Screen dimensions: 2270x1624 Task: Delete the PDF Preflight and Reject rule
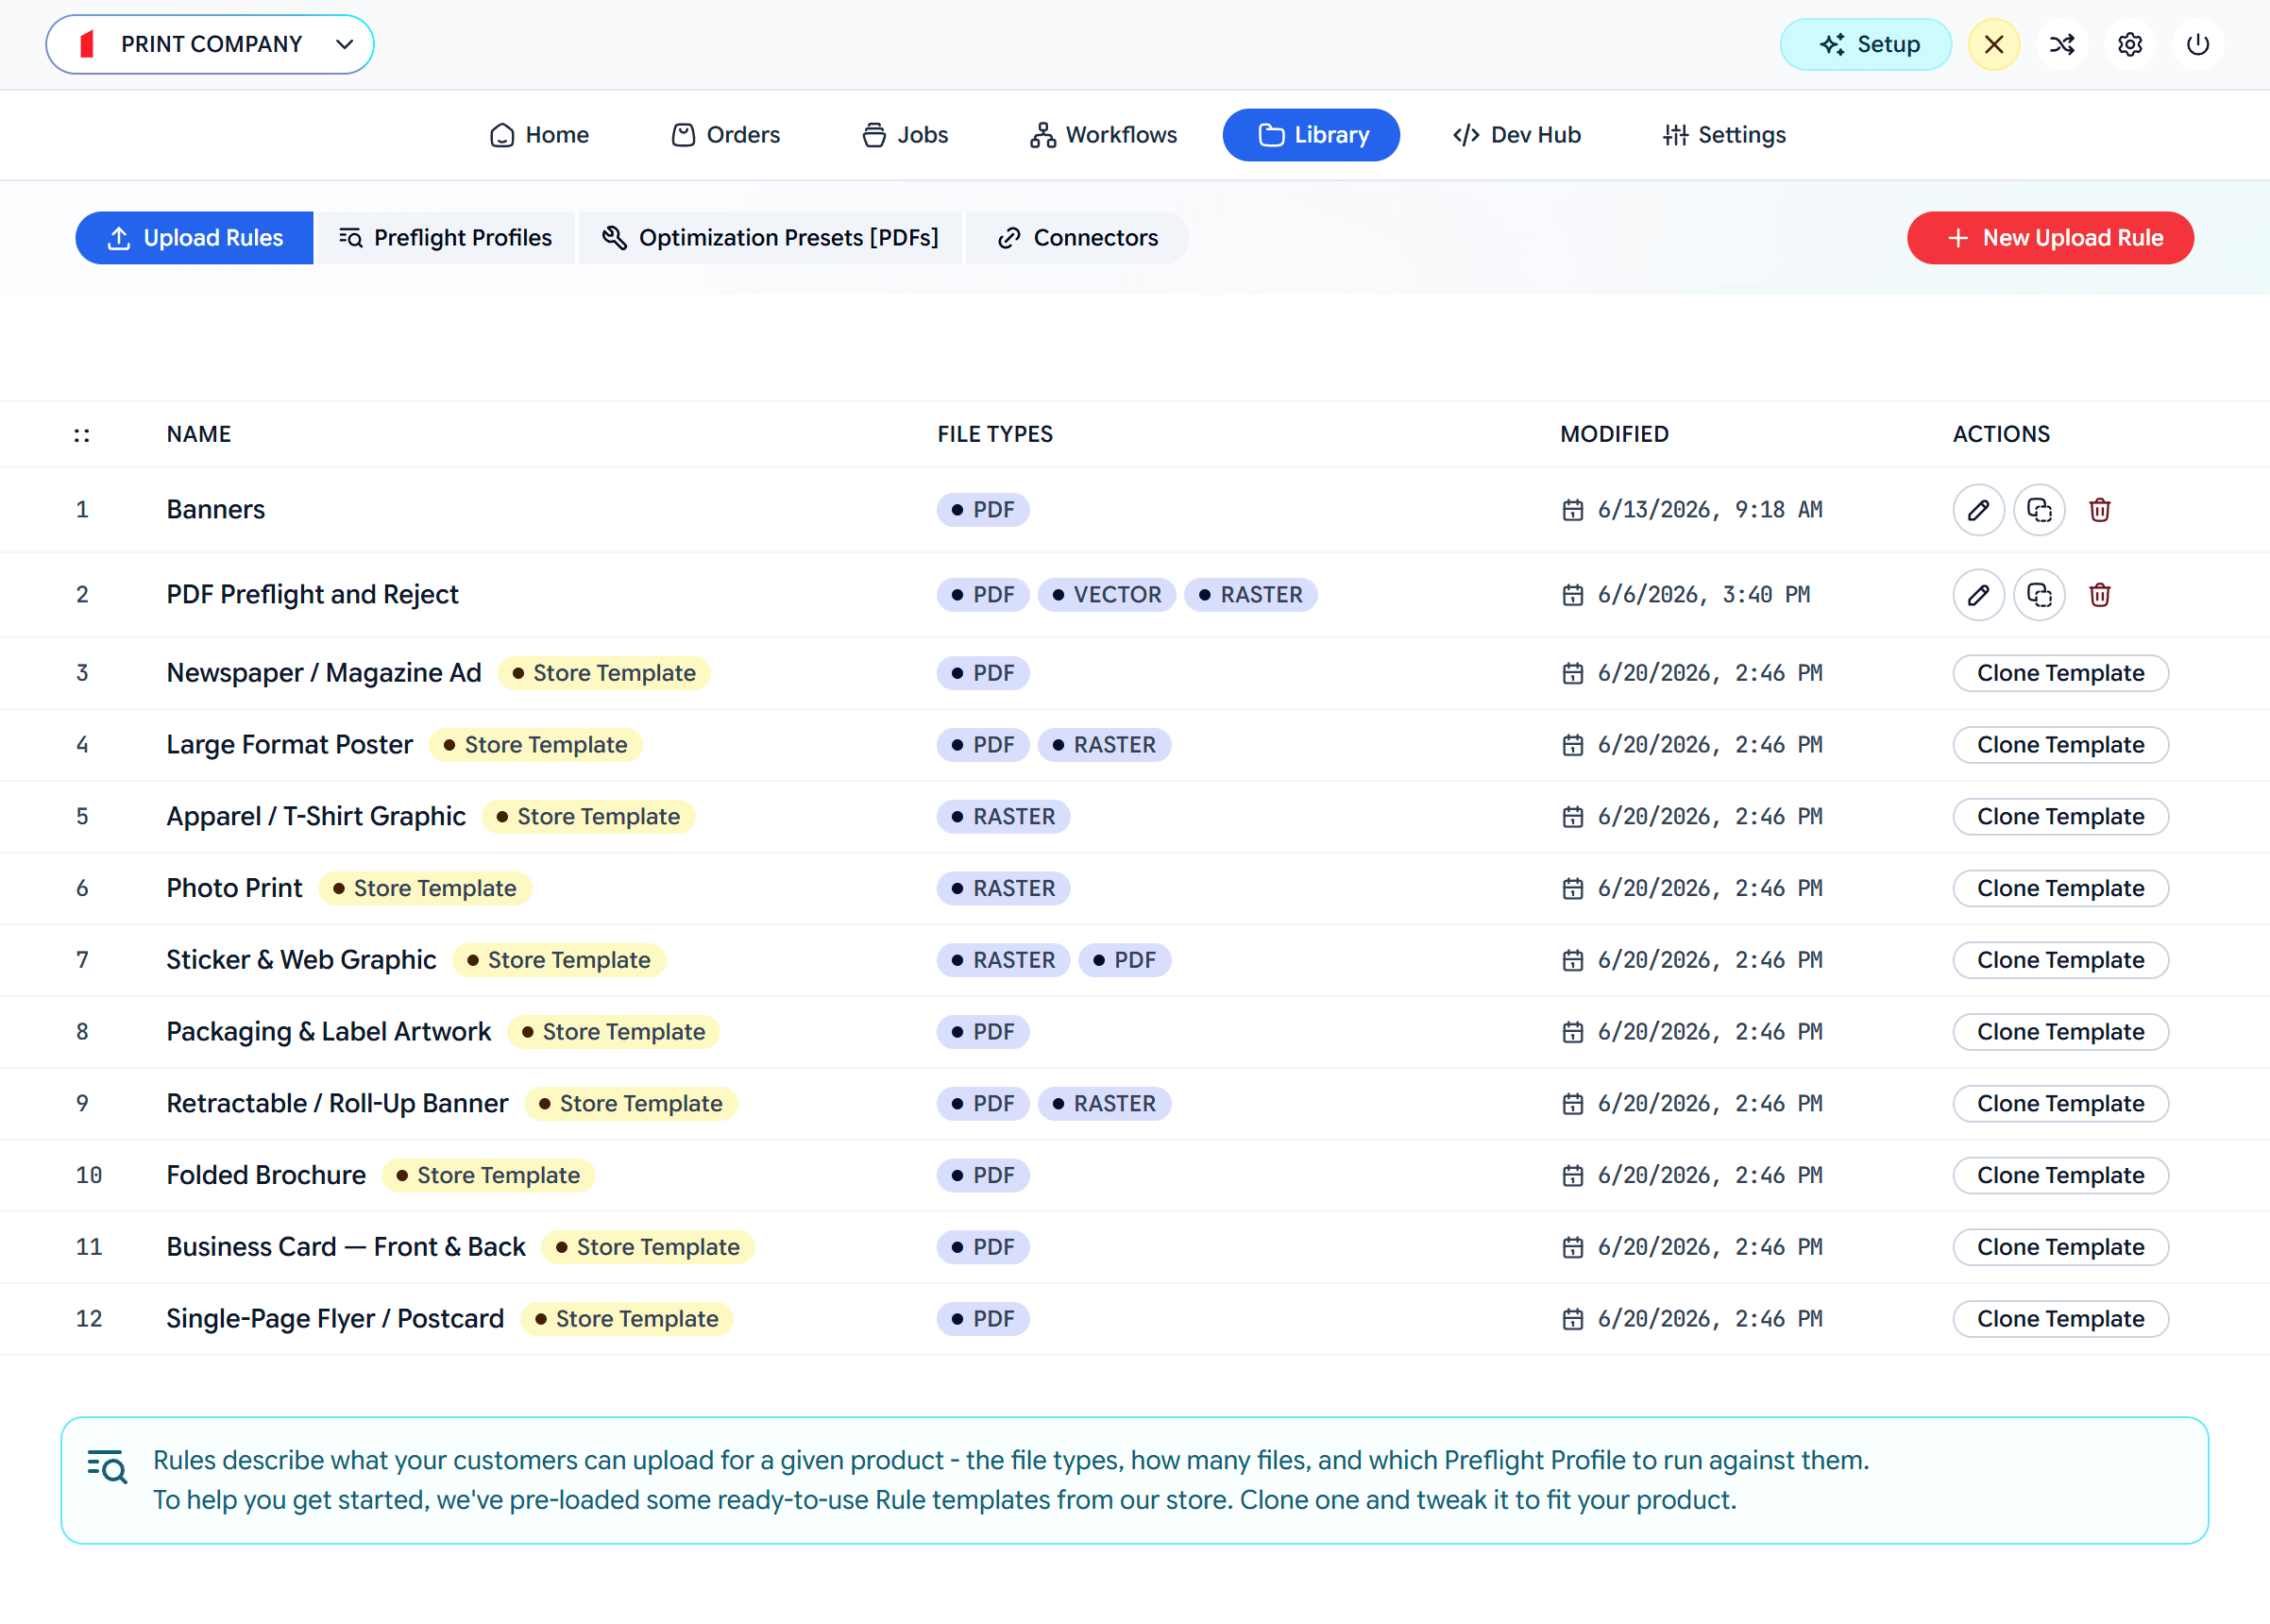[x=2099, y=595]
